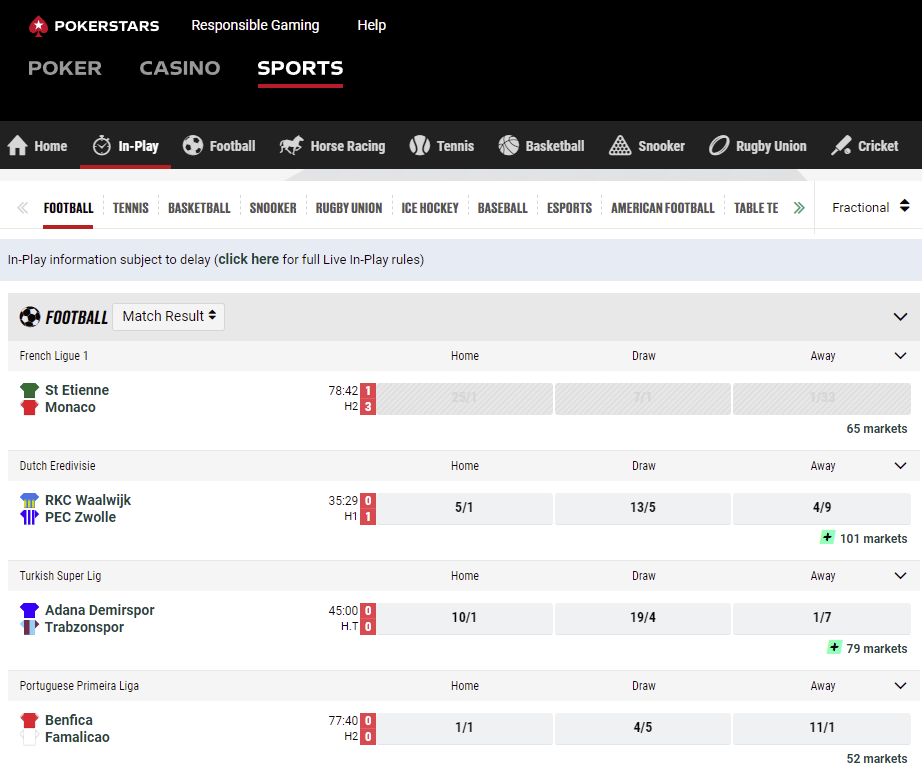
Task: Open the 101 markets link
Action: click(x=873, y=539)
